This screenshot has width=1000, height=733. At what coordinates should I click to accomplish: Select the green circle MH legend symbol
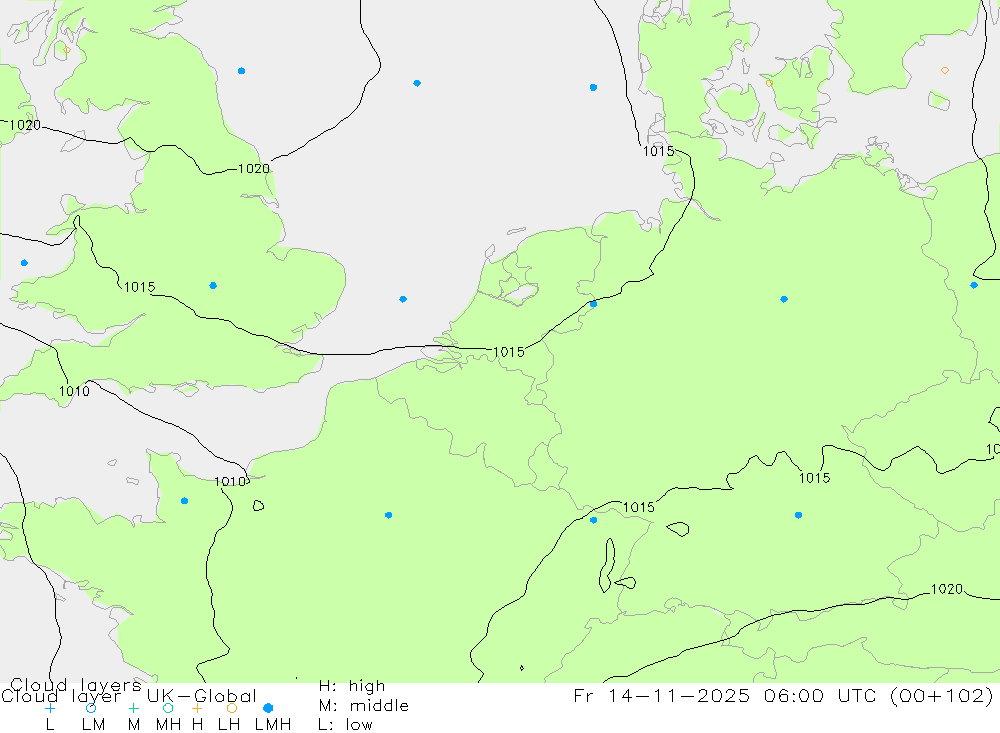tap(168, 708)
